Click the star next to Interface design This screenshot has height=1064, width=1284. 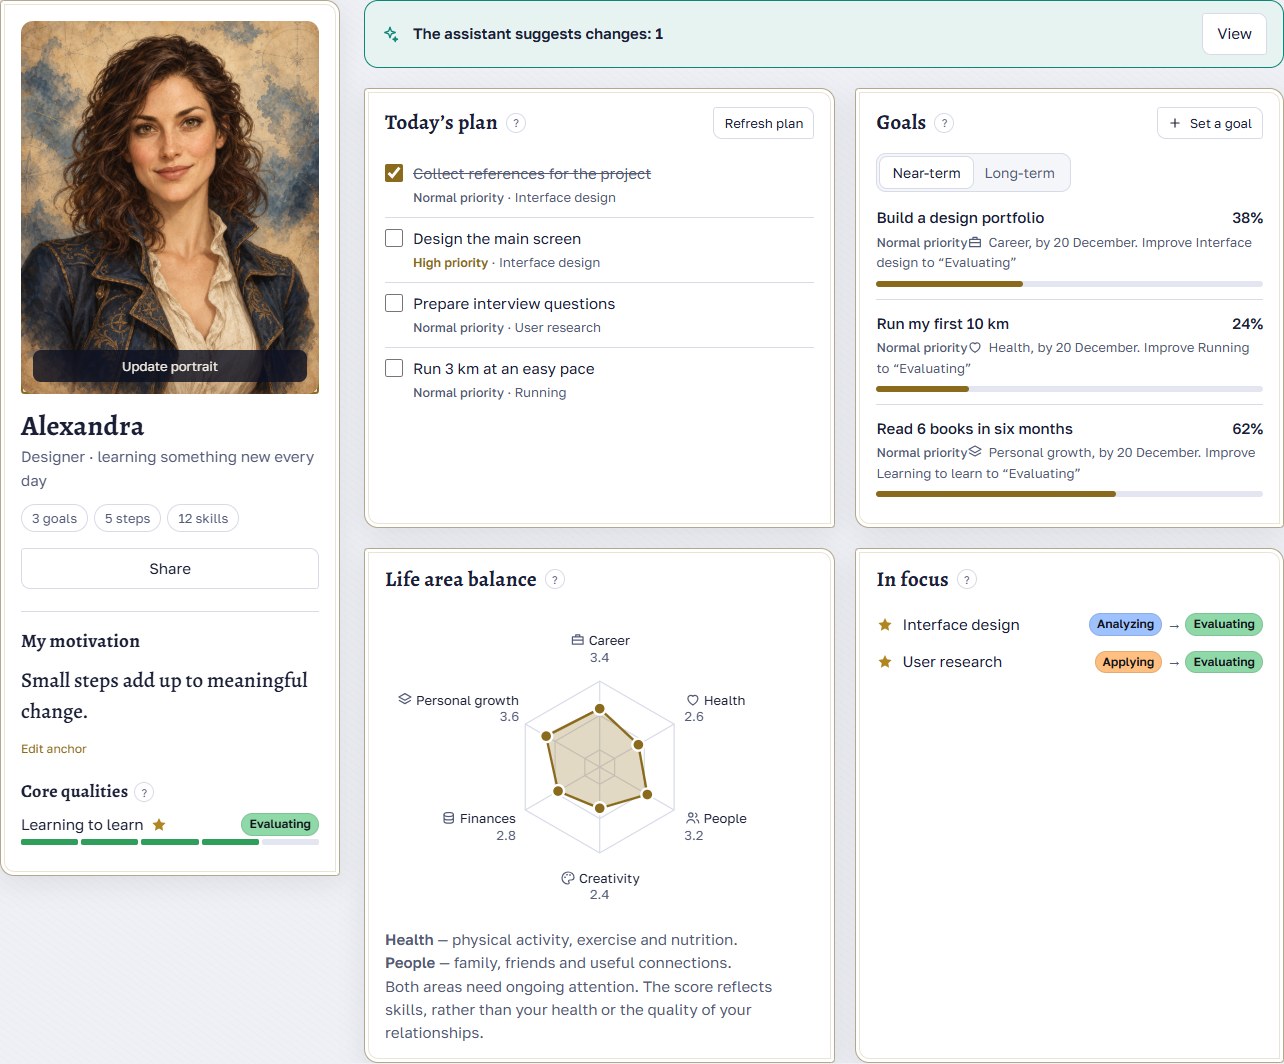[885, 625]
